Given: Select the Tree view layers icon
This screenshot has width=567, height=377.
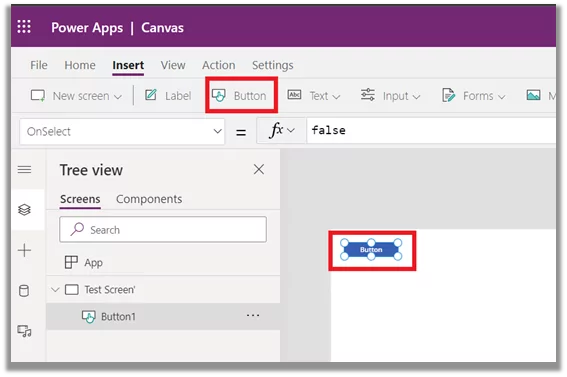Looking at the screenshot, I should point(24,209).
